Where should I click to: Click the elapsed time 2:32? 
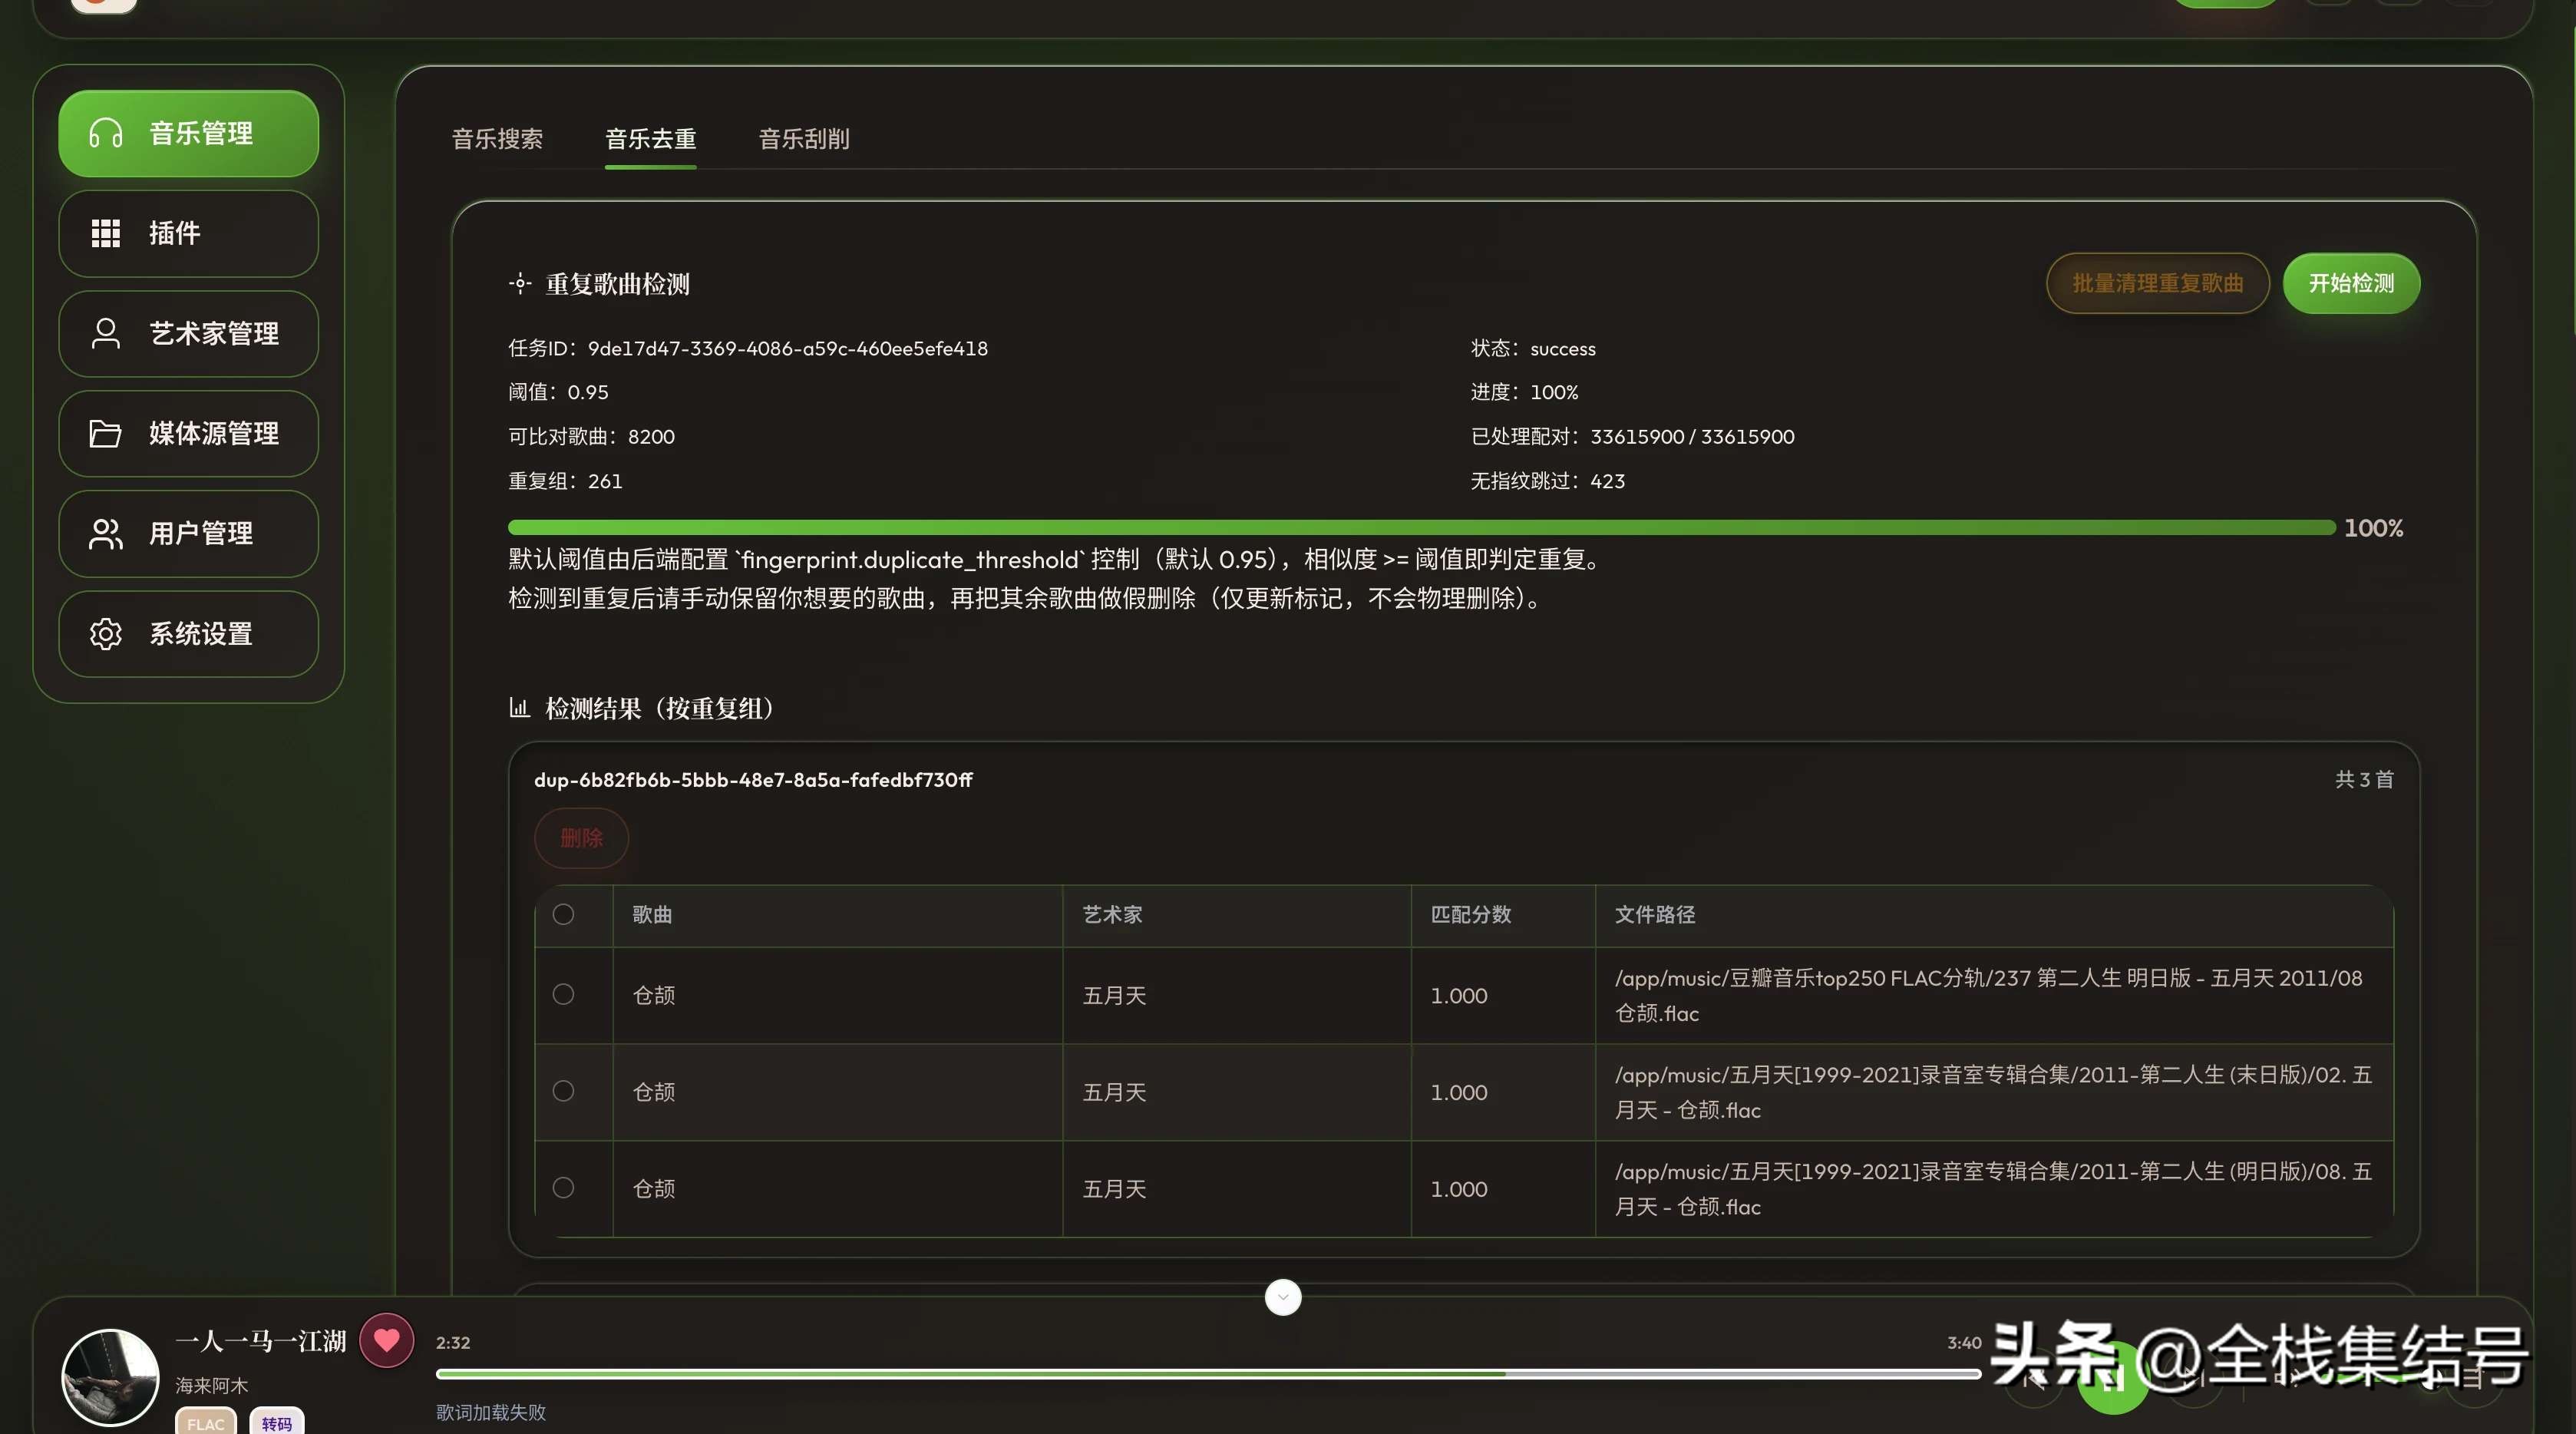click(453, 1343)
